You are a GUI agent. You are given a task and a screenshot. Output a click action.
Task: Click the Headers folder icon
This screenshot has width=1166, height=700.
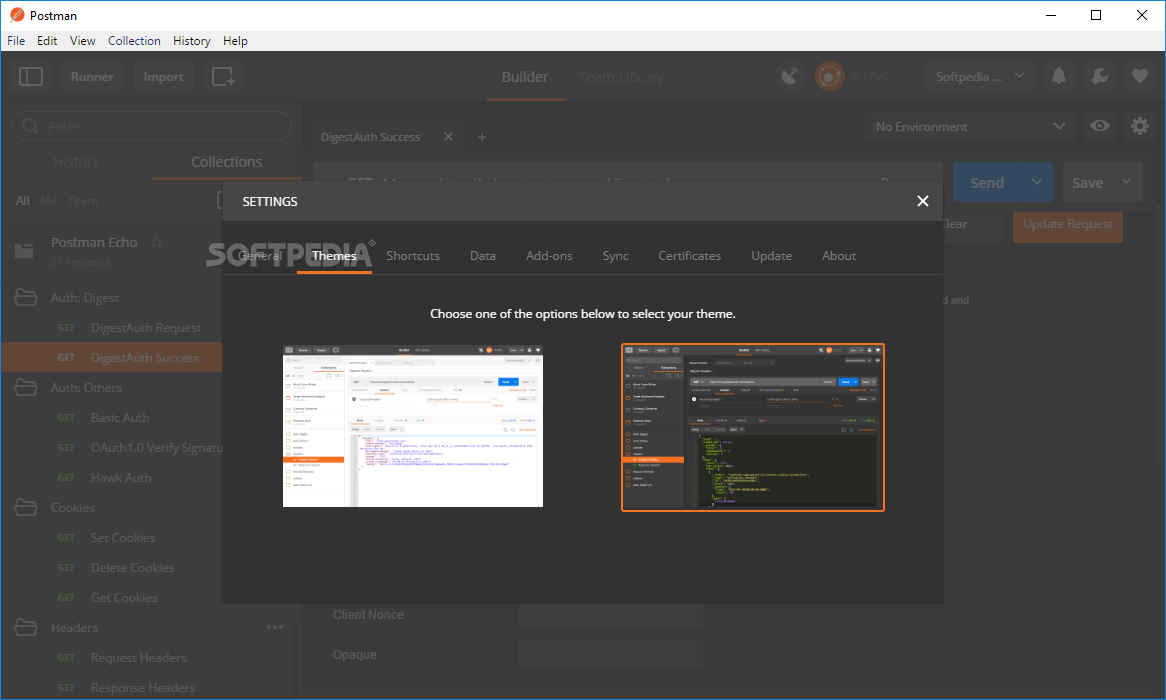click(25, 627)
